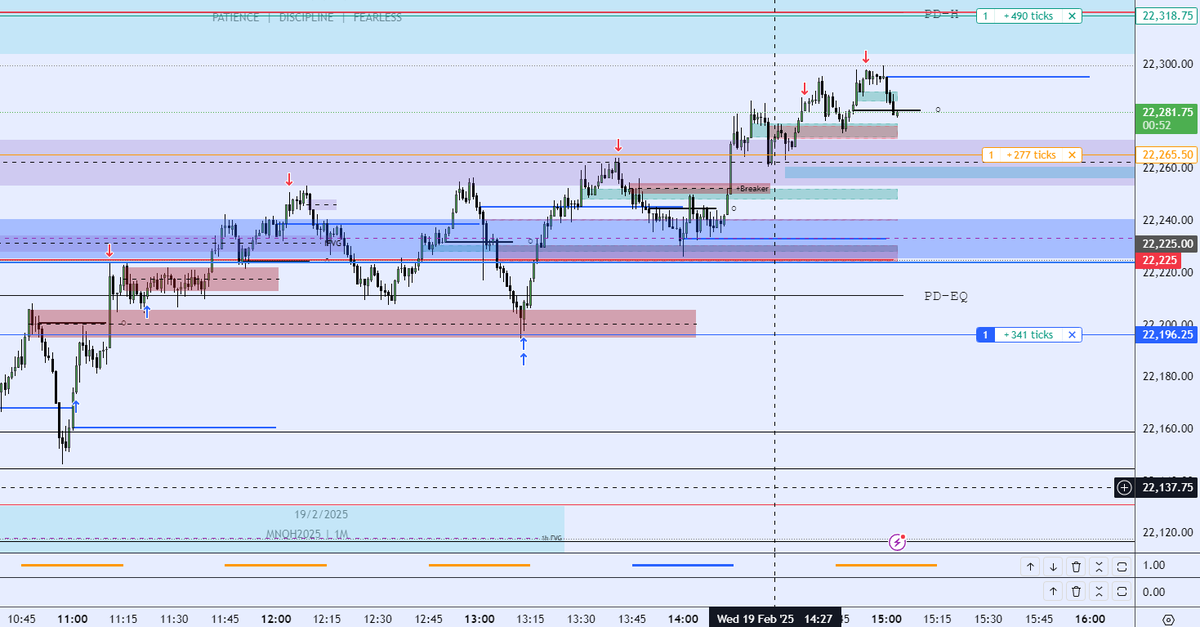The width and height of the screenshot is (1200, 627).
Task: Select the +341 ticks position label
Action: 1029,335
